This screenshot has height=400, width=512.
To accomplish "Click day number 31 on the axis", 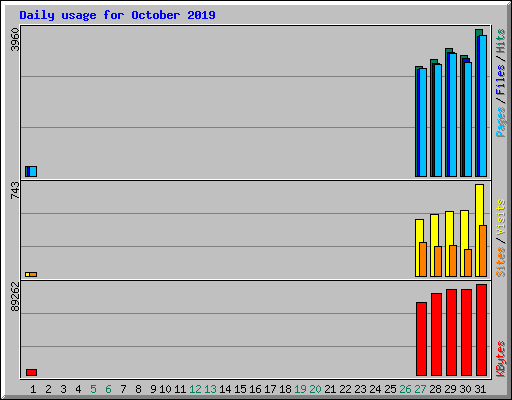I will [480, 389].
